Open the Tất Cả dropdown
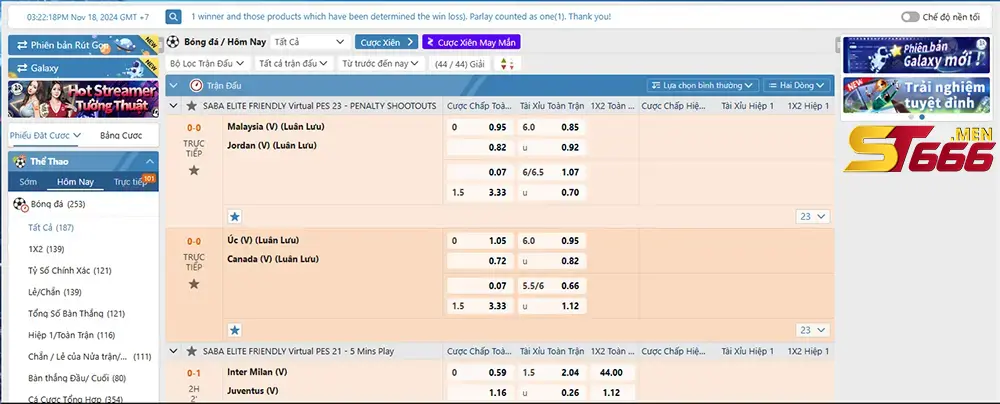 (310, 42)
